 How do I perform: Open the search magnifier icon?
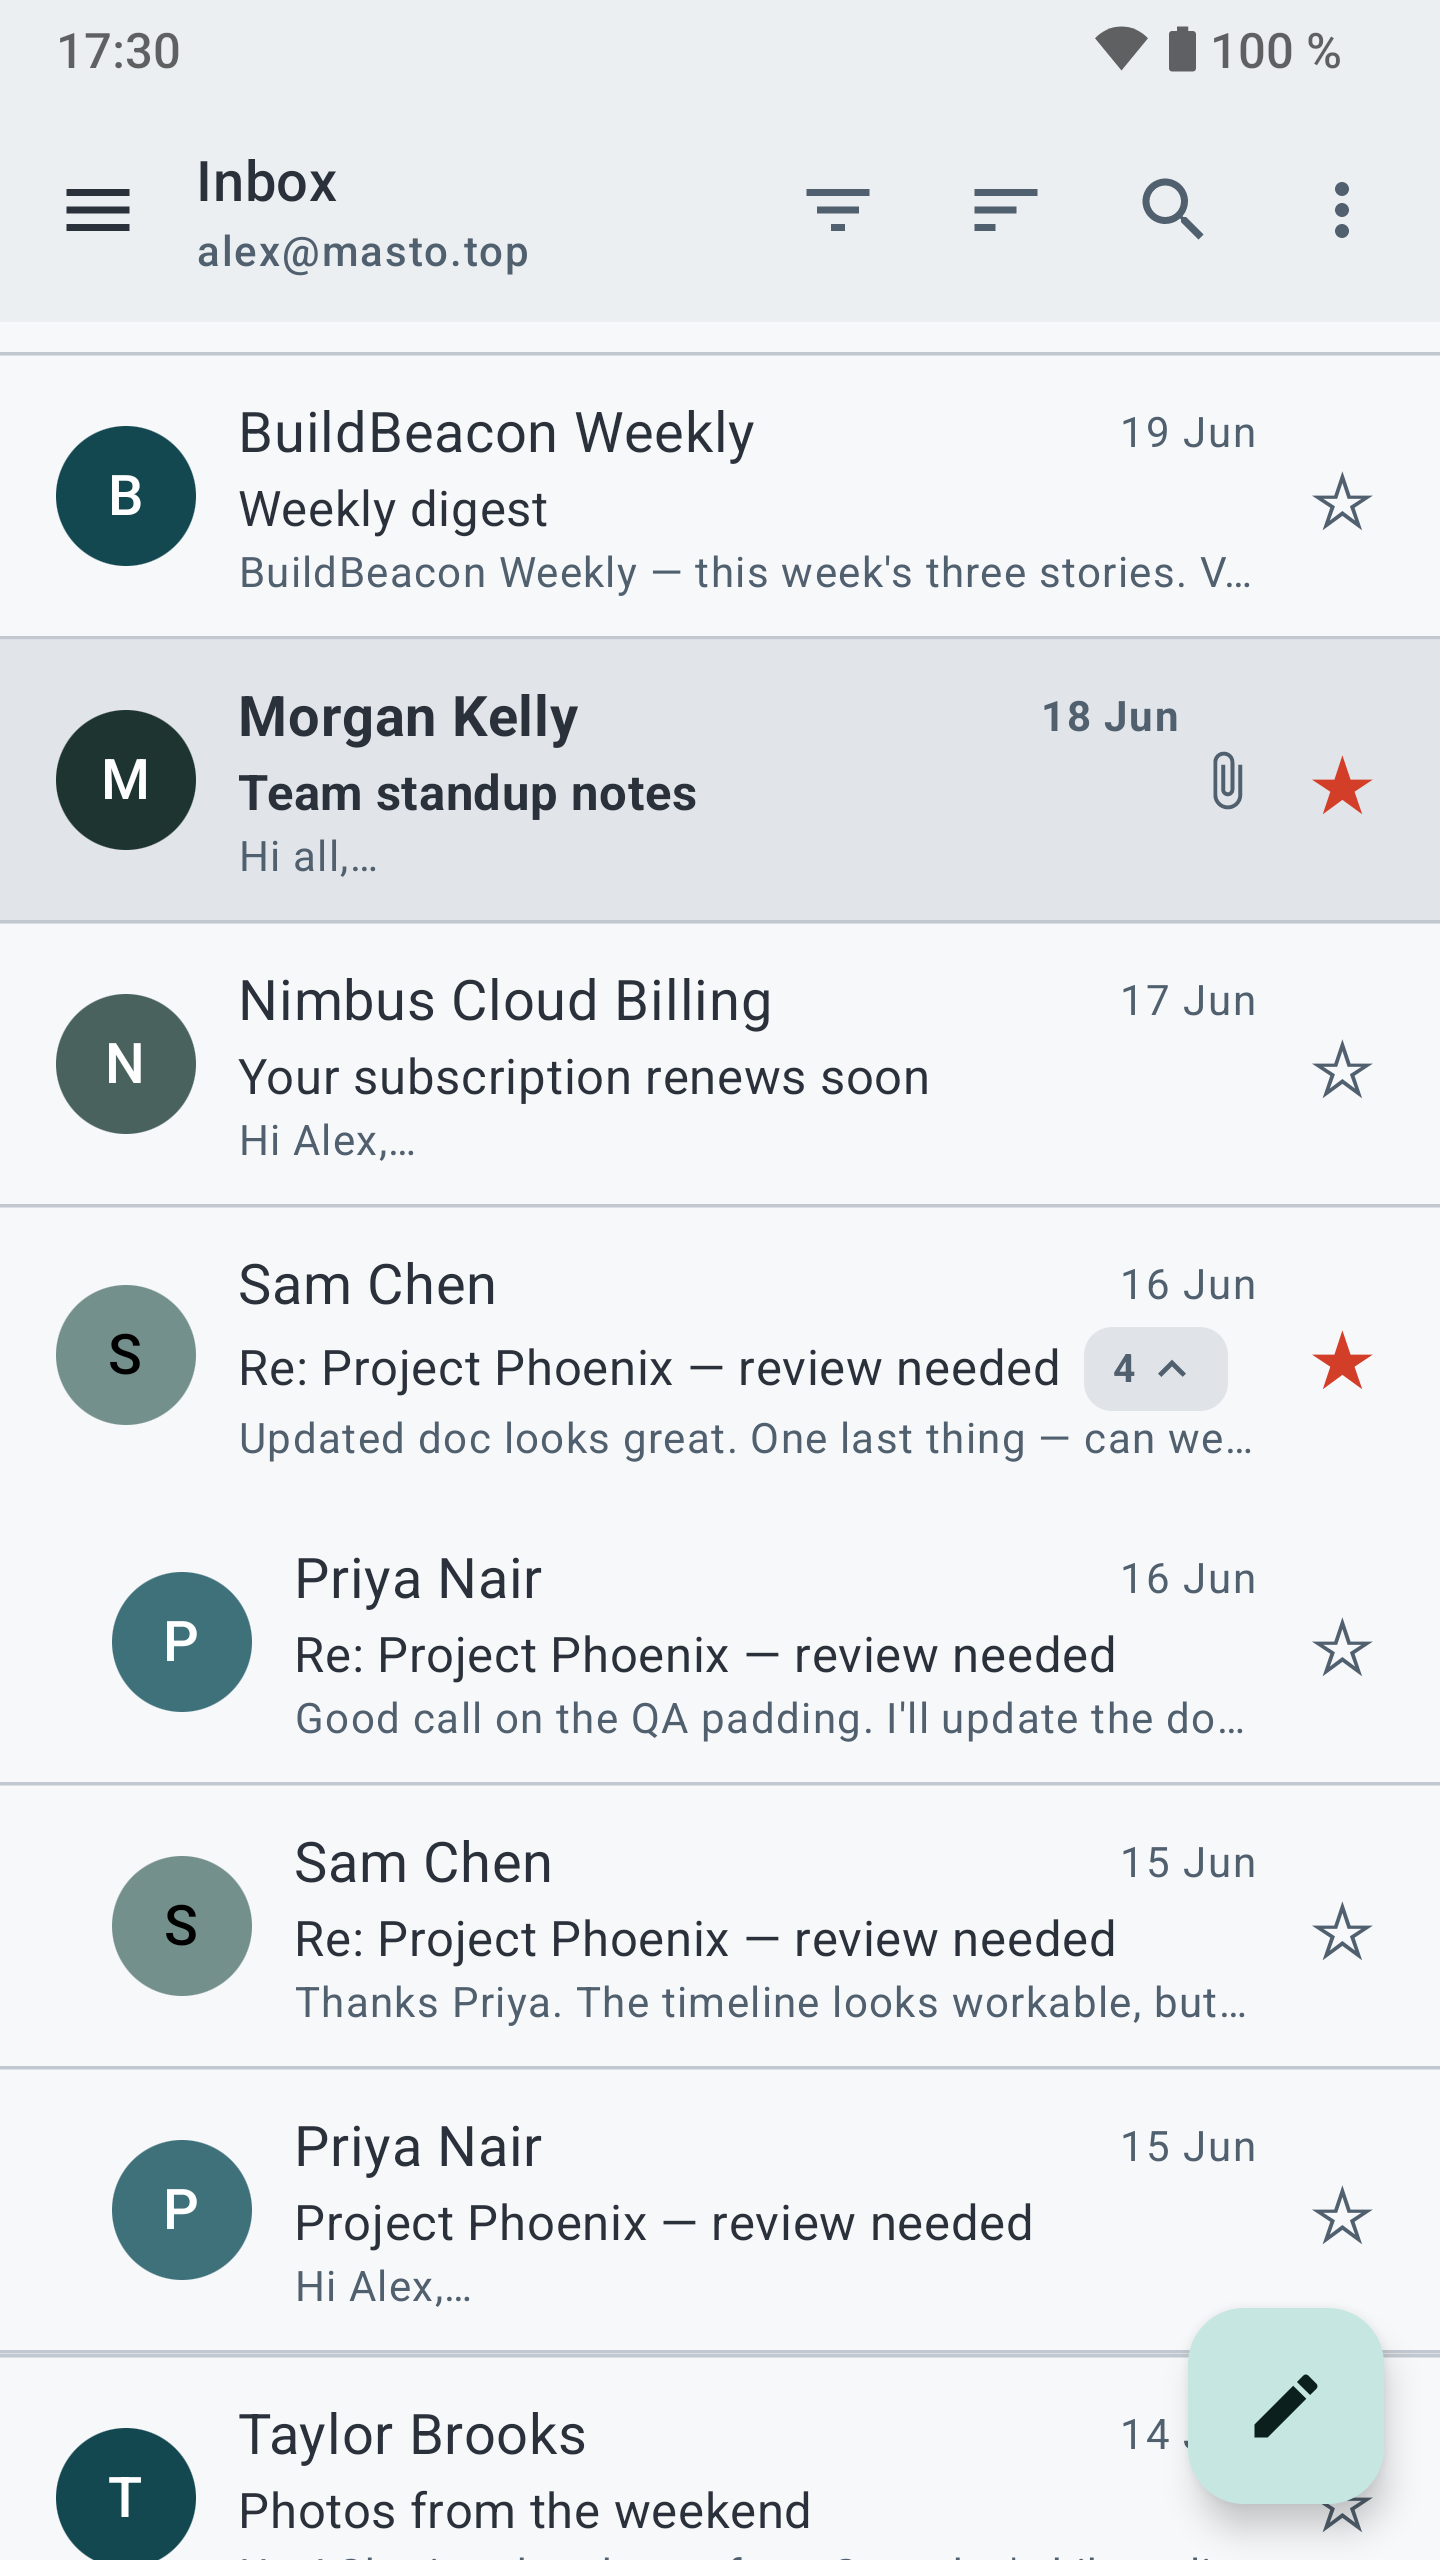[1173, 210]
